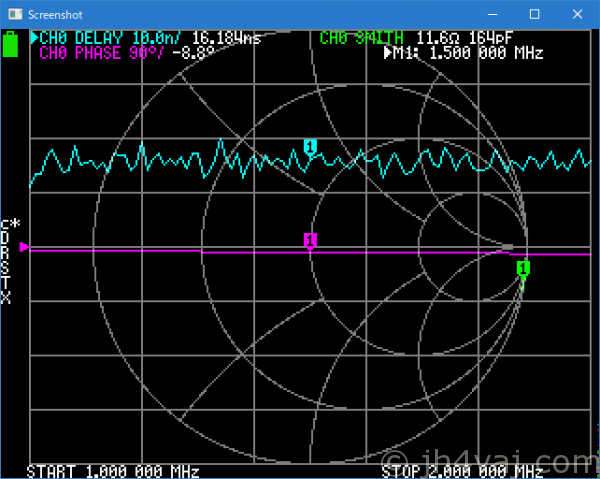Screen dimensions: 600x479
Task: Click the START 1.000 000 MHz frequency
Action: 113,471
